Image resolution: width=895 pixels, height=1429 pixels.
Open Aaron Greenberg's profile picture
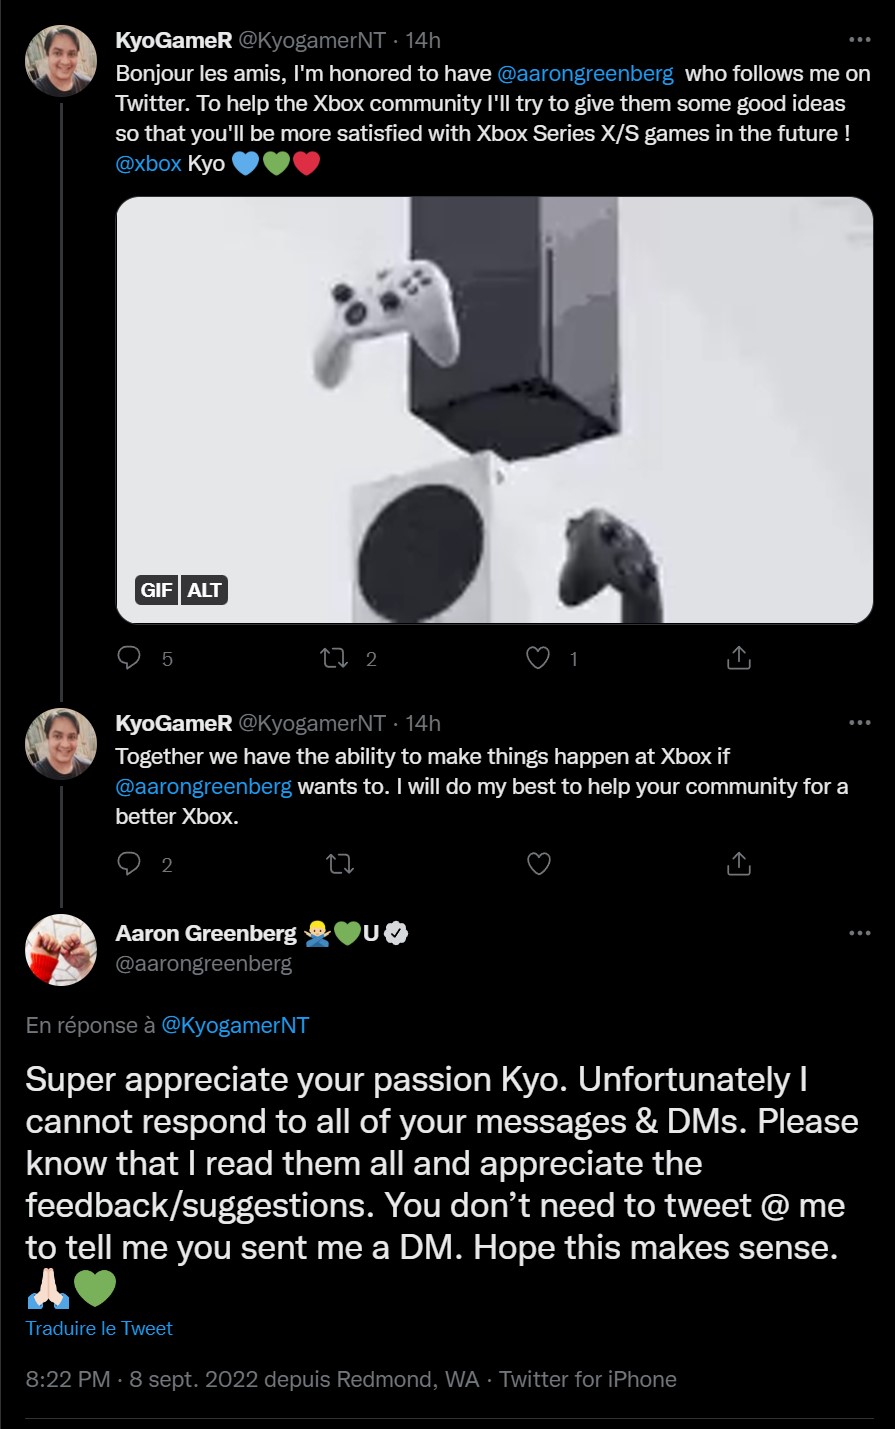(61, 950)
